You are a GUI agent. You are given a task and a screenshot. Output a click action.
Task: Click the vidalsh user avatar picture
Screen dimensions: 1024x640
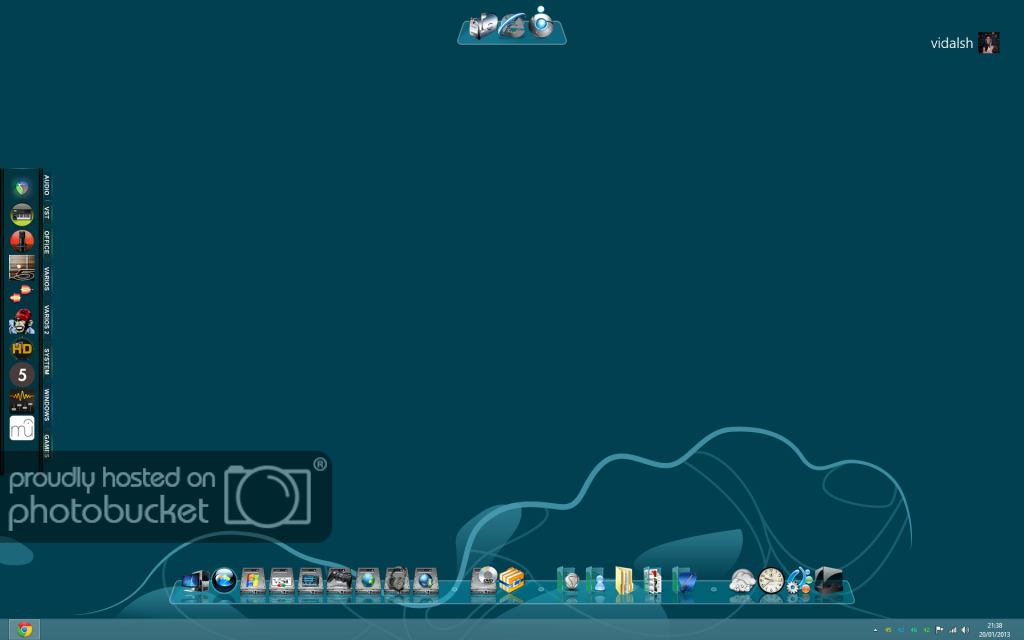click(x=989, y=42)
